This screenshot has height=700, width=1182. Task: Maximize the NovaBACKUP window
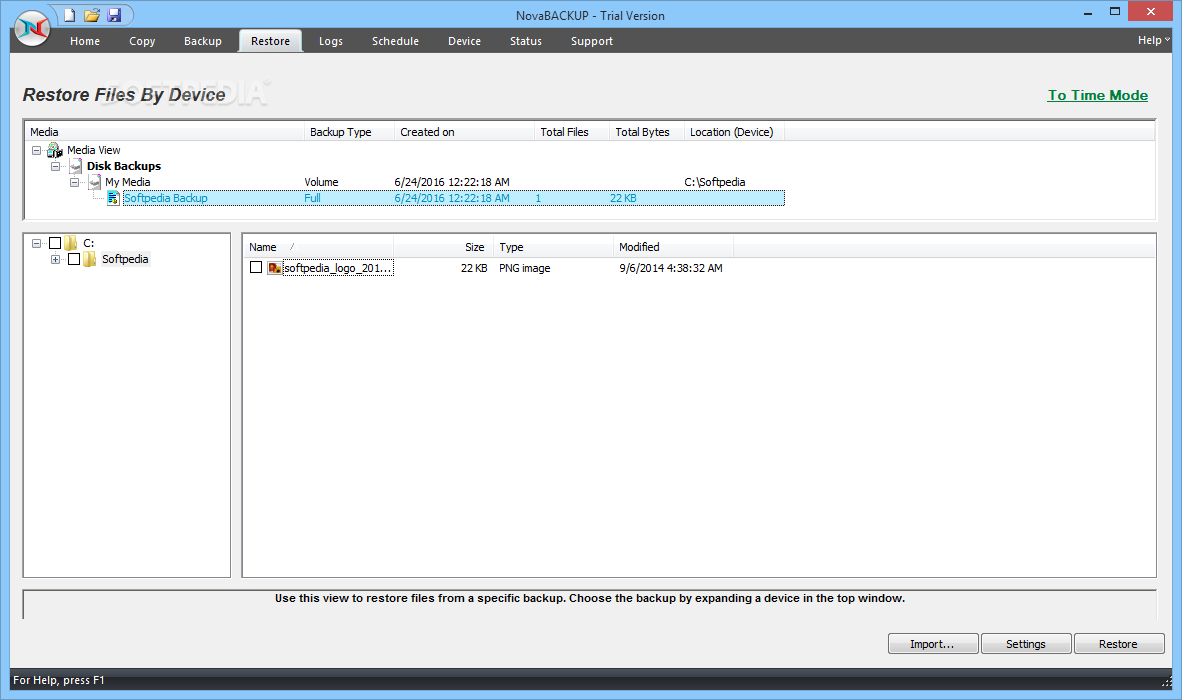[x=1115, y=11]
